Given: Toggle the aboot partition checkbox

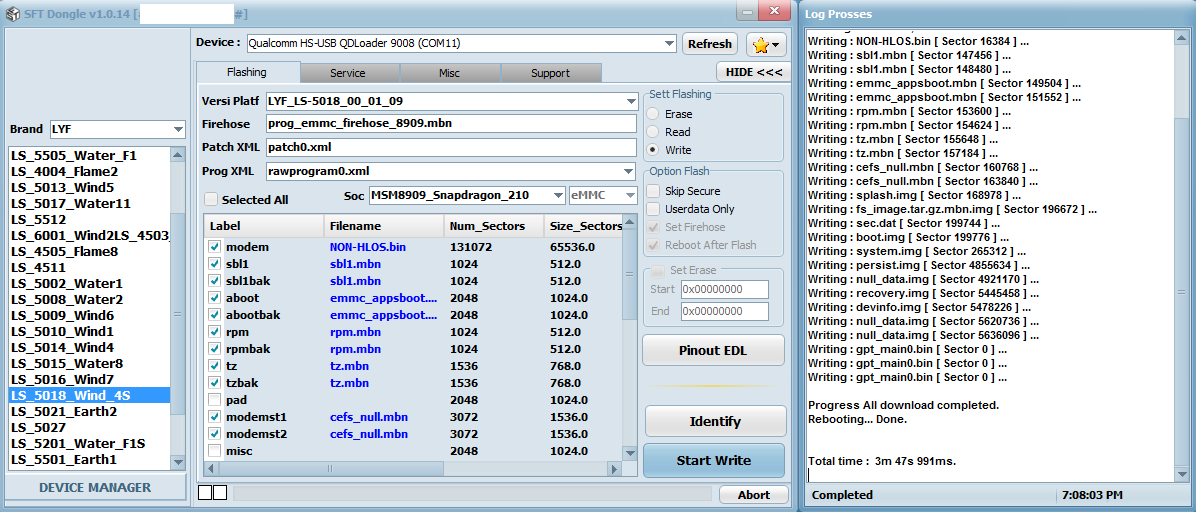Looking at the screenshot, I should [x=214, y=298].
